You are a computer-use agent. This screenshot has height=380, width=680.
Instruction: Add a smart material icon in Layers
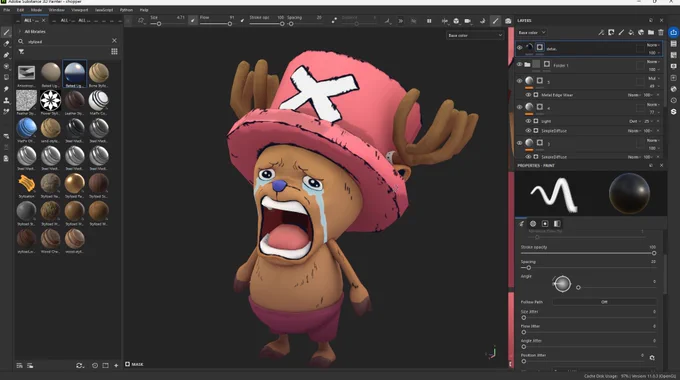(x=641, y=33)
